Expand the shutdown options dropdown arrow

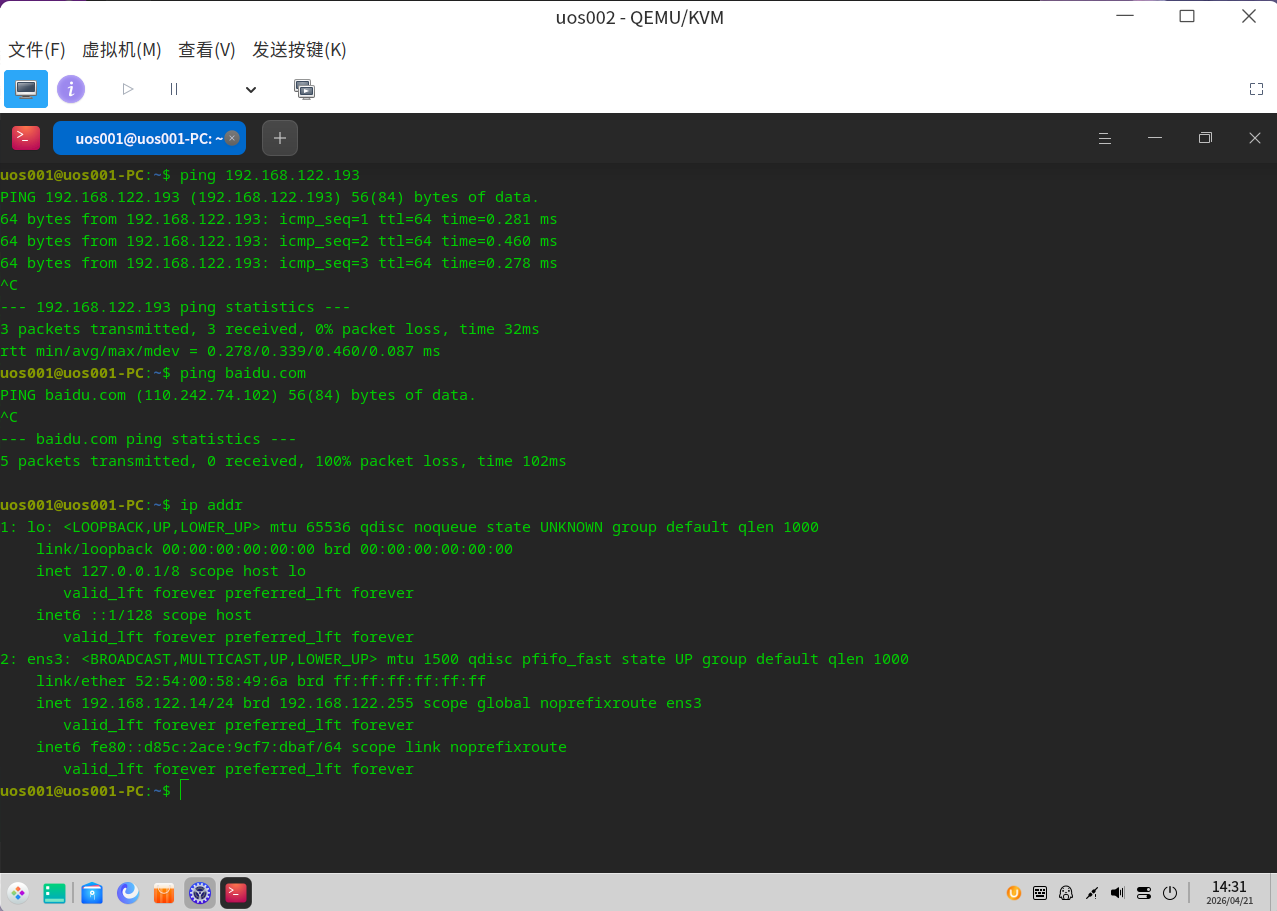[251, 89]
